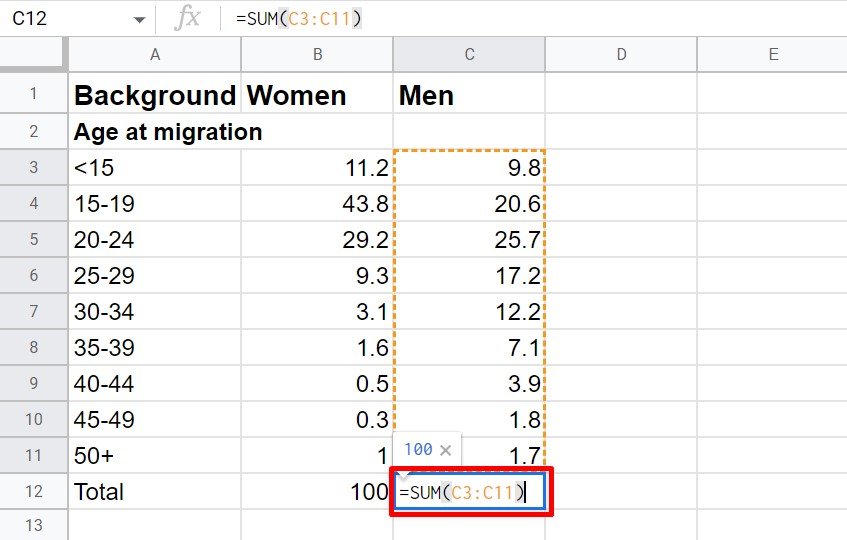Select column B header
The height and width of the screenshot is (540, 847).
point(317,55)
